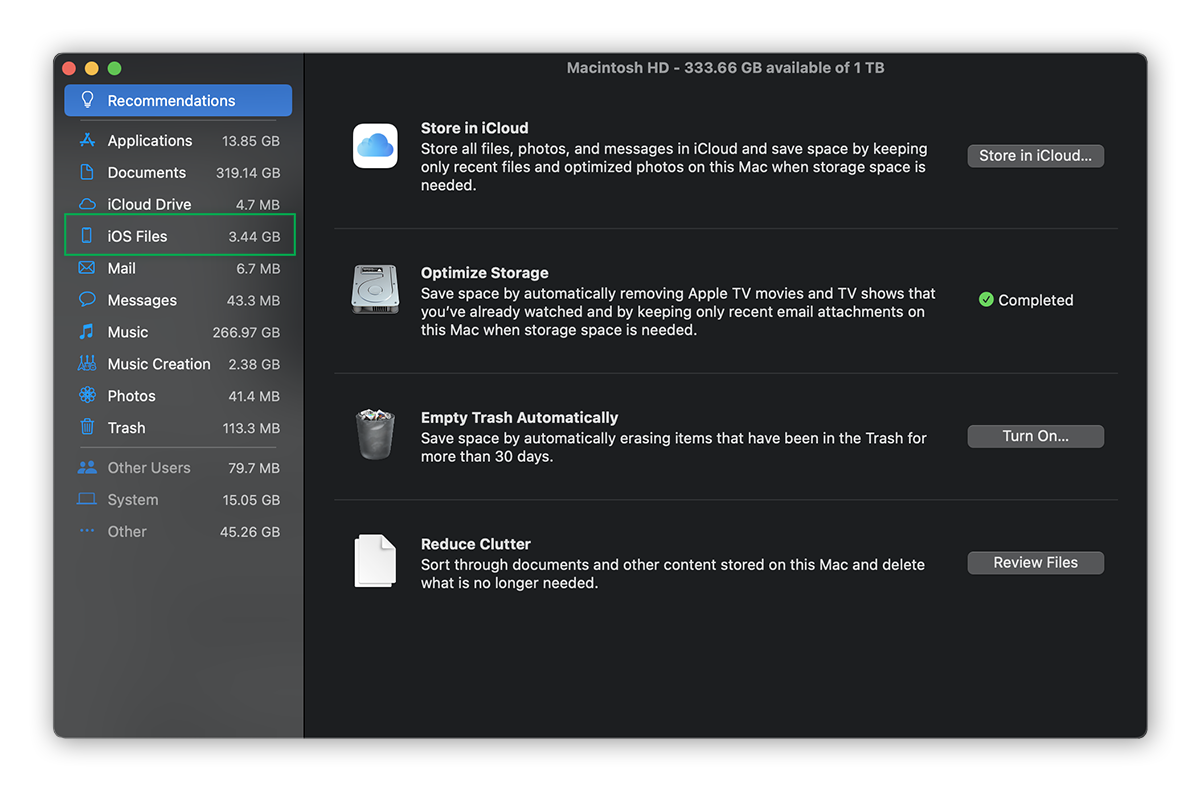Image resolution: width=1200 pixels, height=791 pixels.
Task: Click the 6.7 MB Mail size
Action: tap(258, 269)
